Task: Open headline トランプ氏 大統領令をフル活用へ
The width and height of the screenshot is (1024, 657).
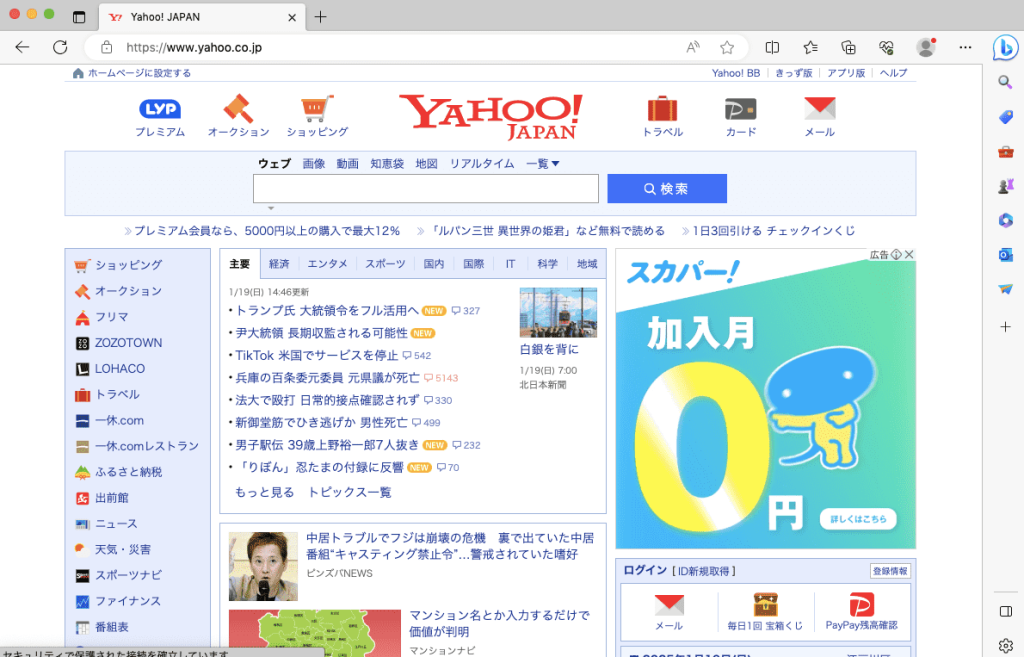Action: coord(327,310)
